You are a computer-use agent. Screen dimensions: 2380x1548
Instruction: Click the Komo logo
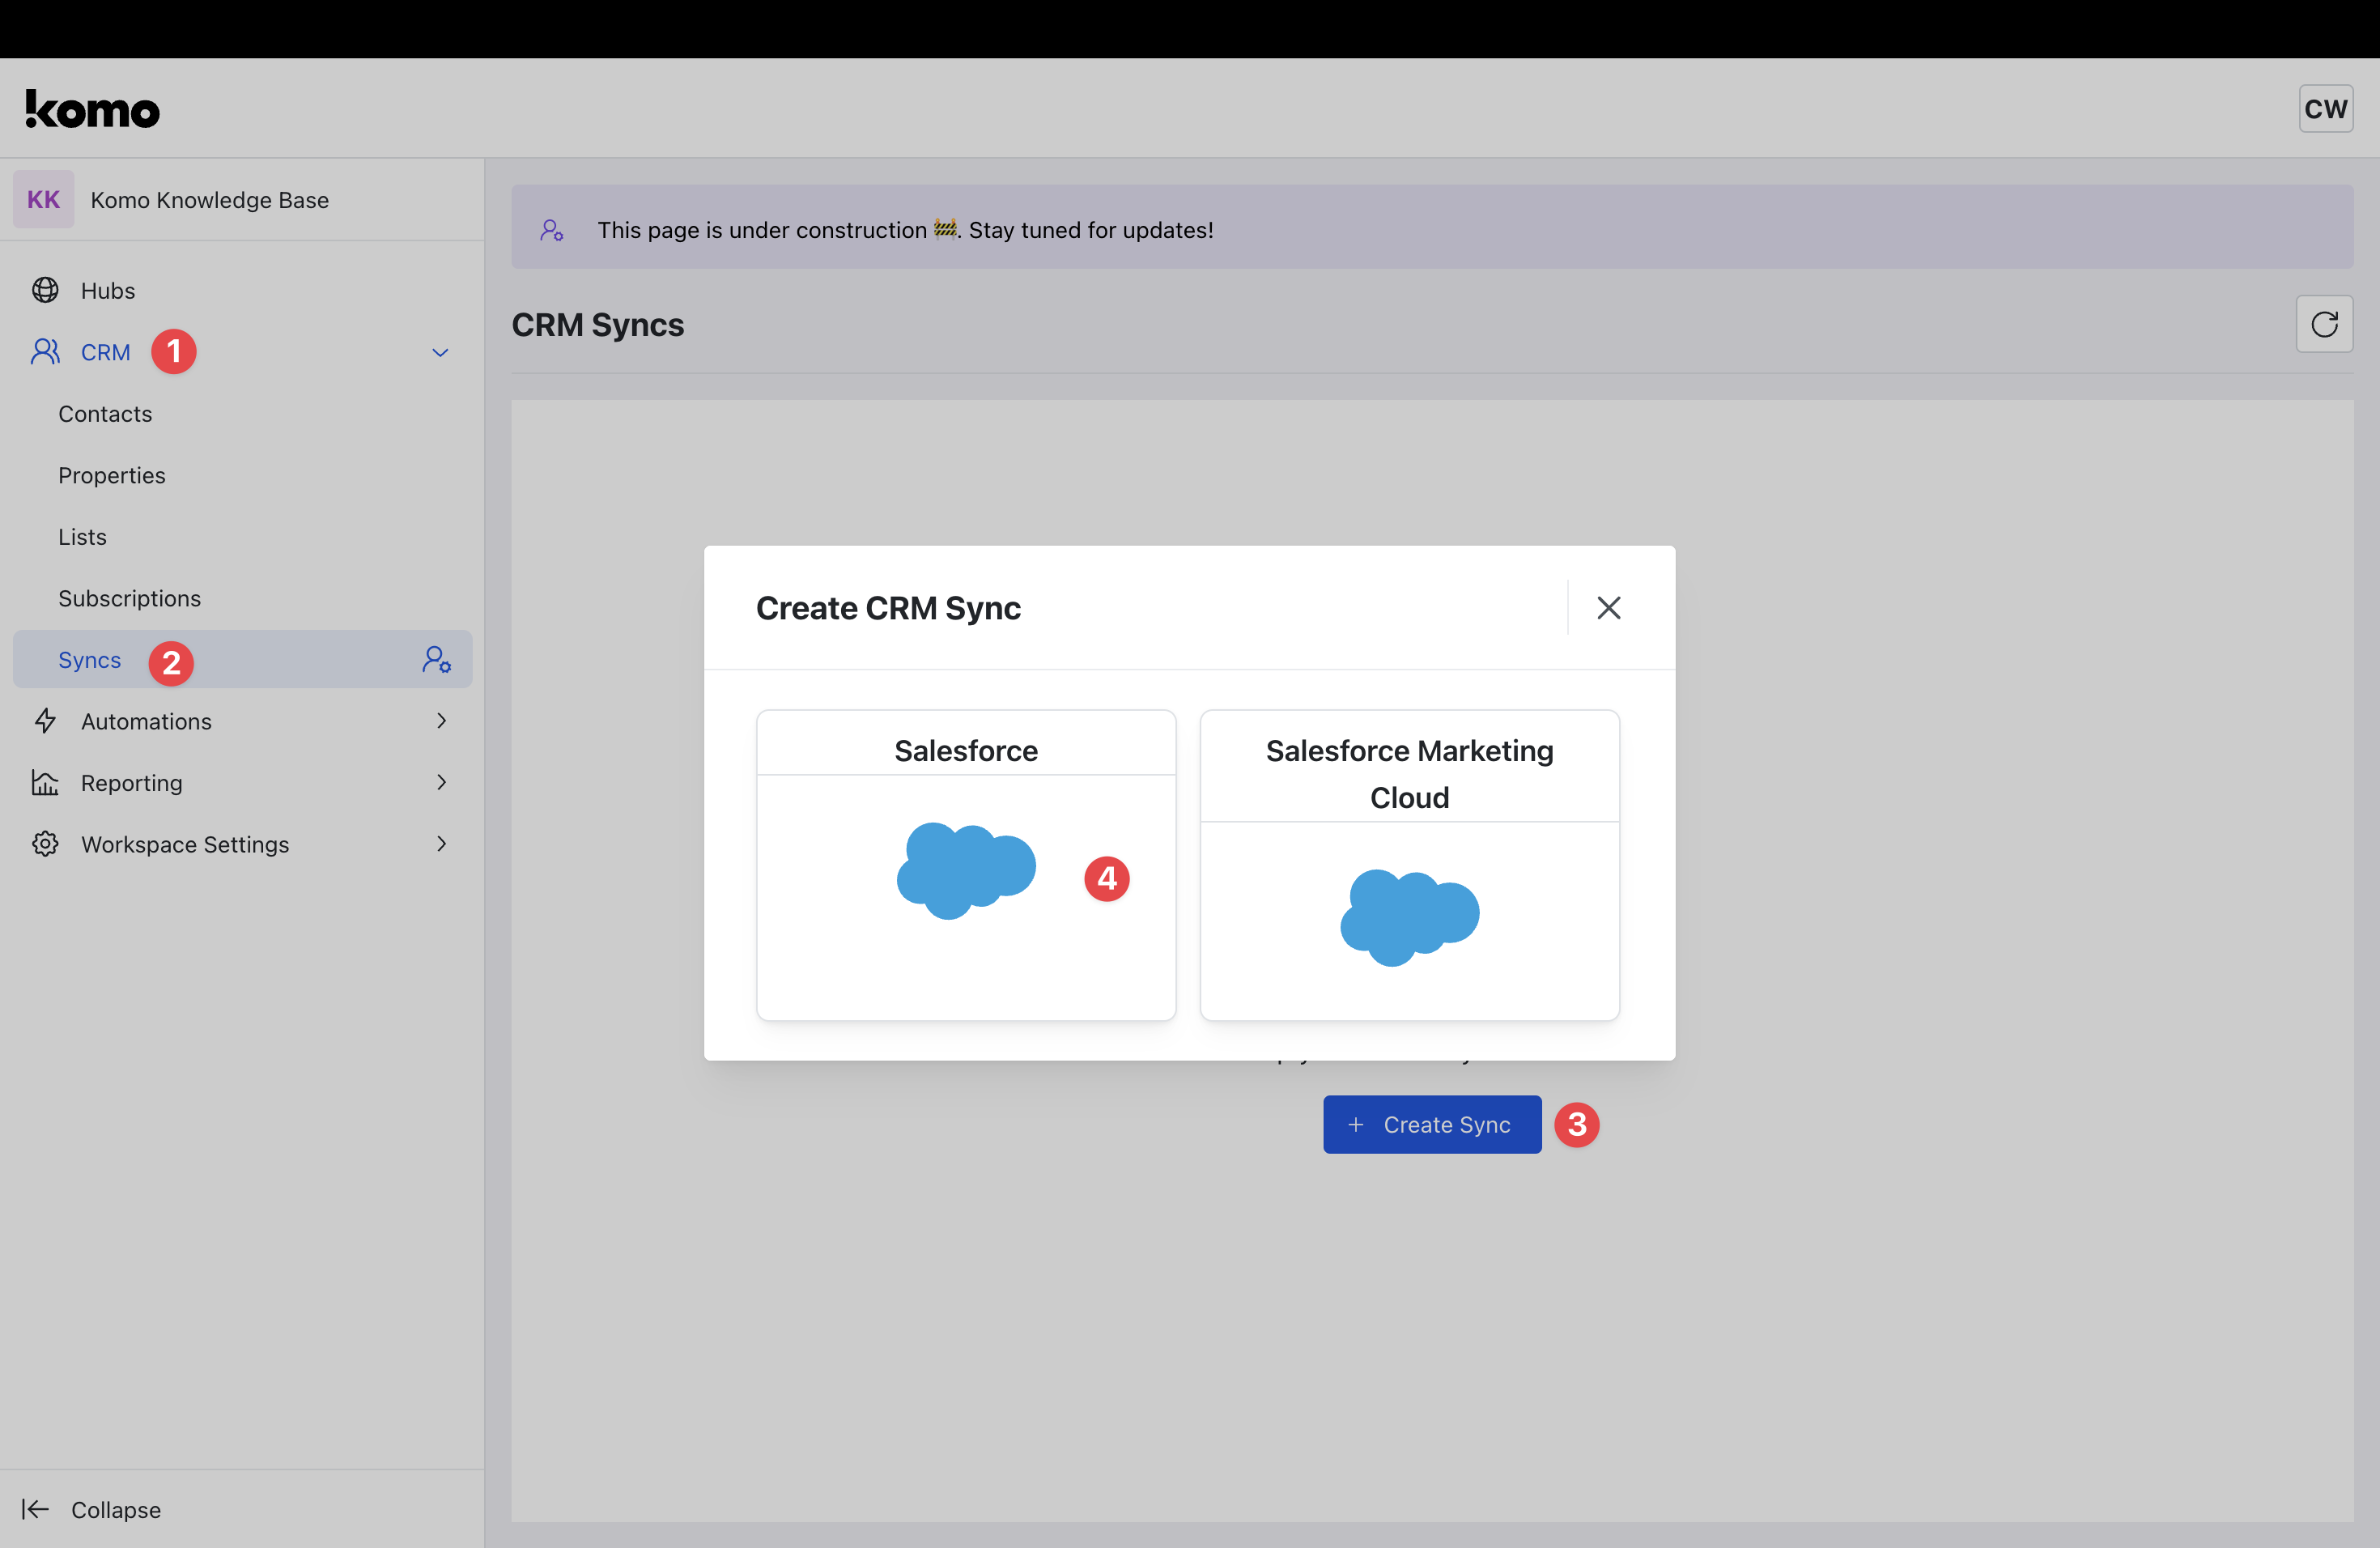click(x=92, y=109)
